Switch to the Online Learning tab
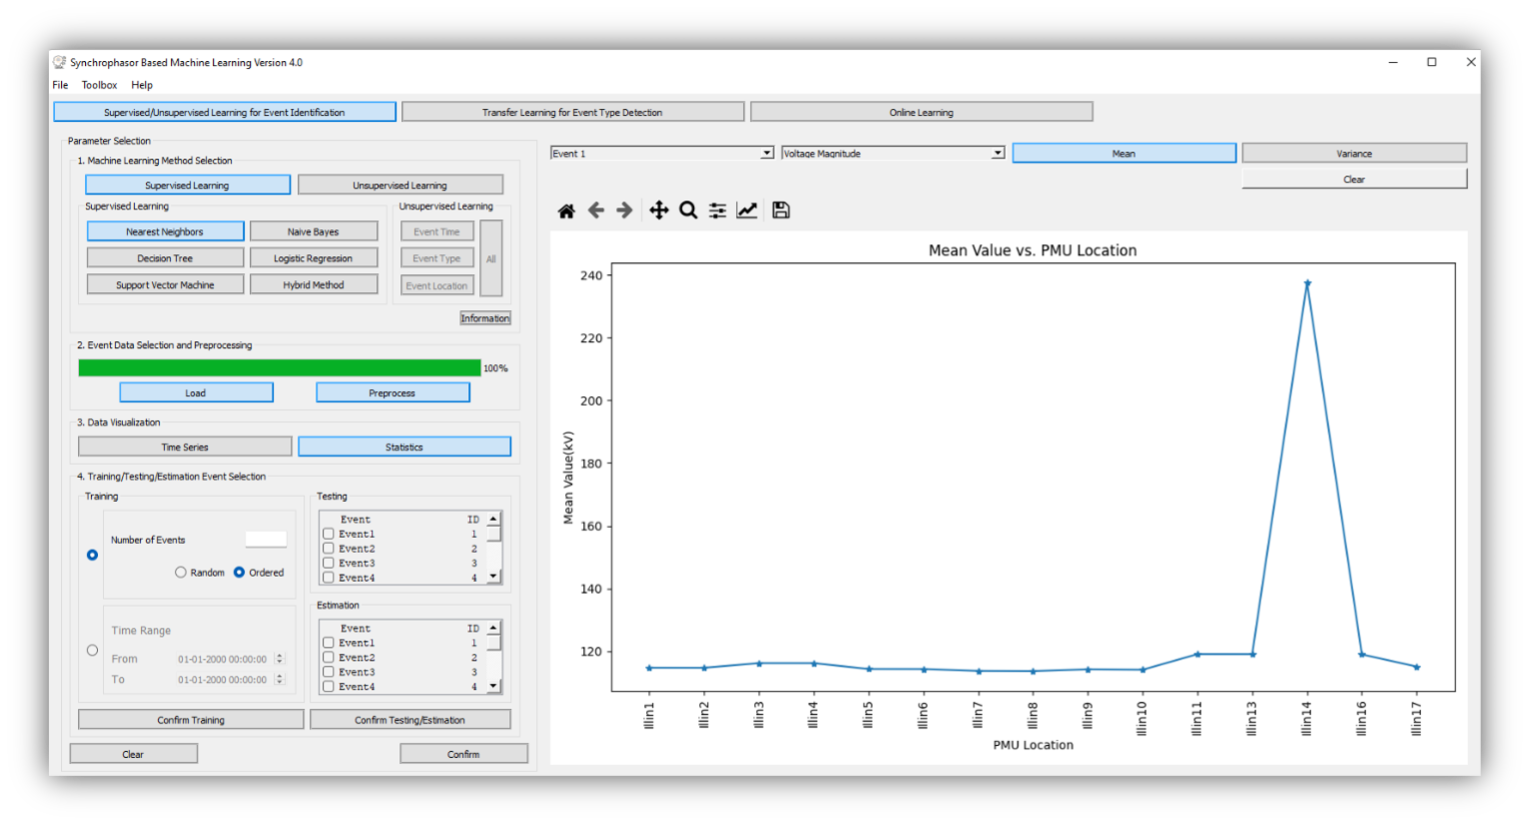The width and height of the screenshot is (1530, 825). point(921,112)
